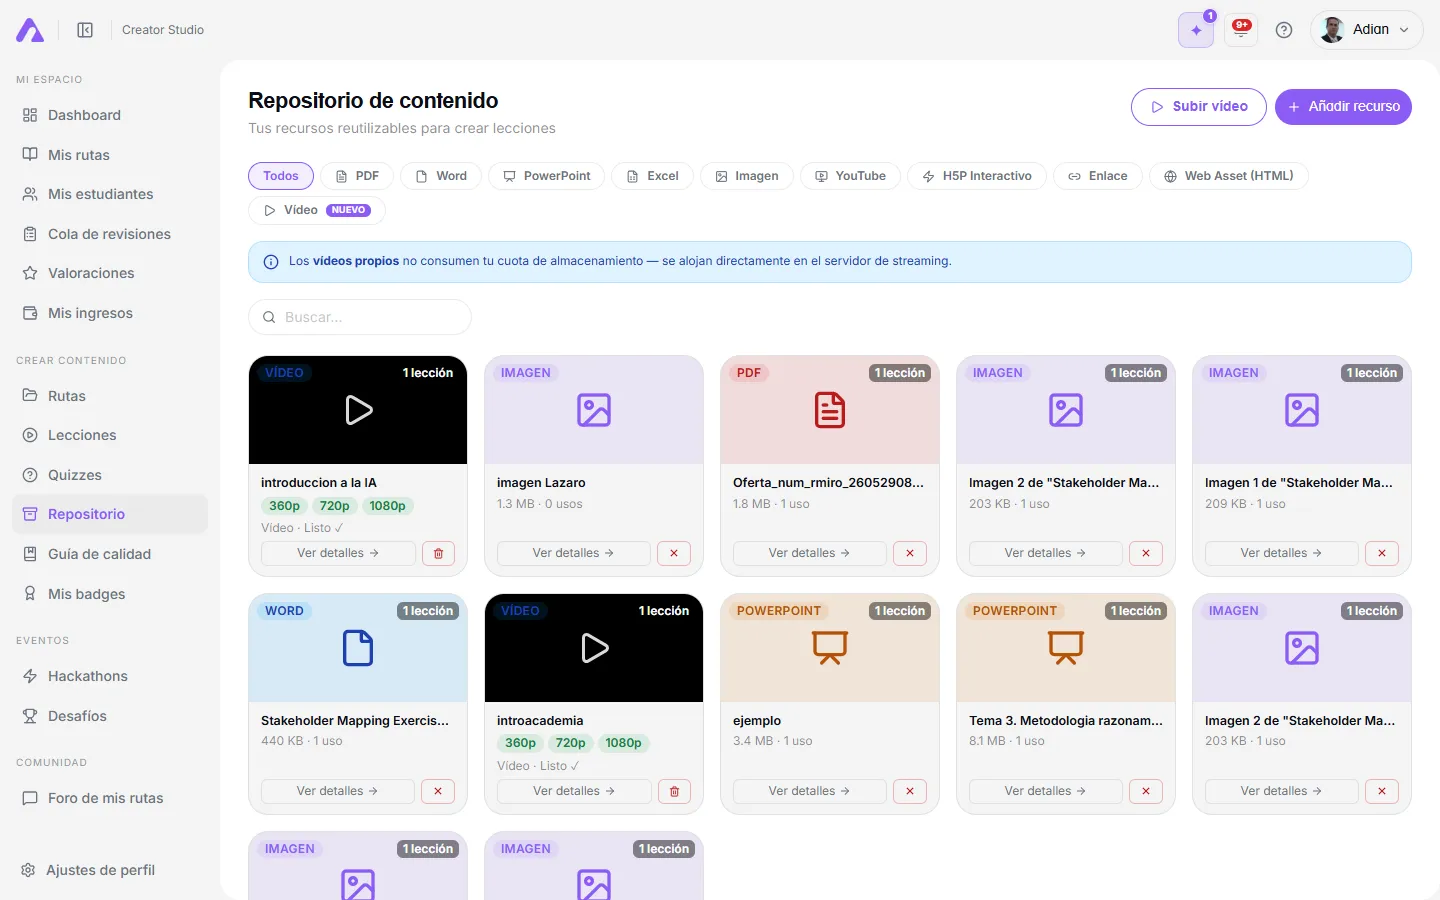Play the introduccion a la IA video thumbnail
The height and width of the screenshot is (900, 1440).
[358, 410]
